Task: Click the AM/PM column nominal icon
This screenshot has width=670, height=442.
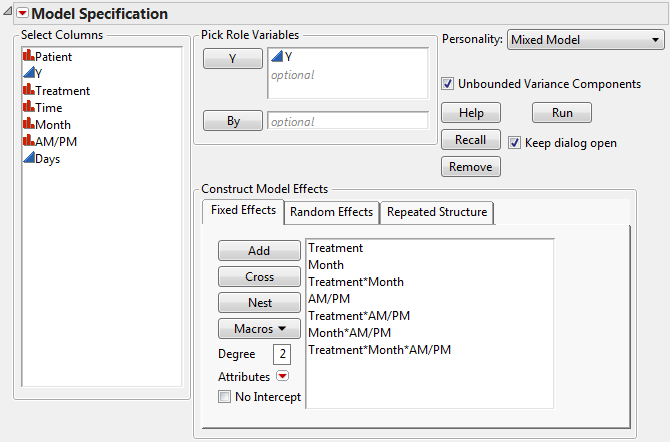Action: coord(28,142)
